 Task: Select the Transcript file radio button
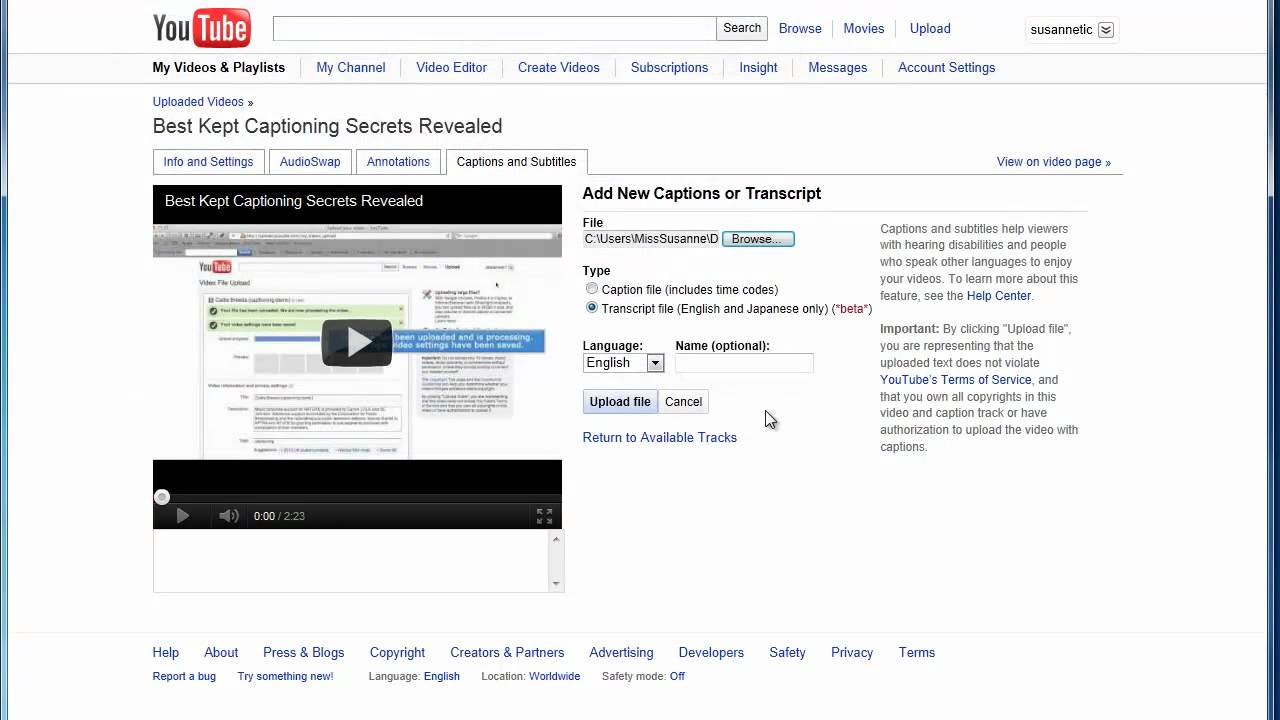point(592,308)
